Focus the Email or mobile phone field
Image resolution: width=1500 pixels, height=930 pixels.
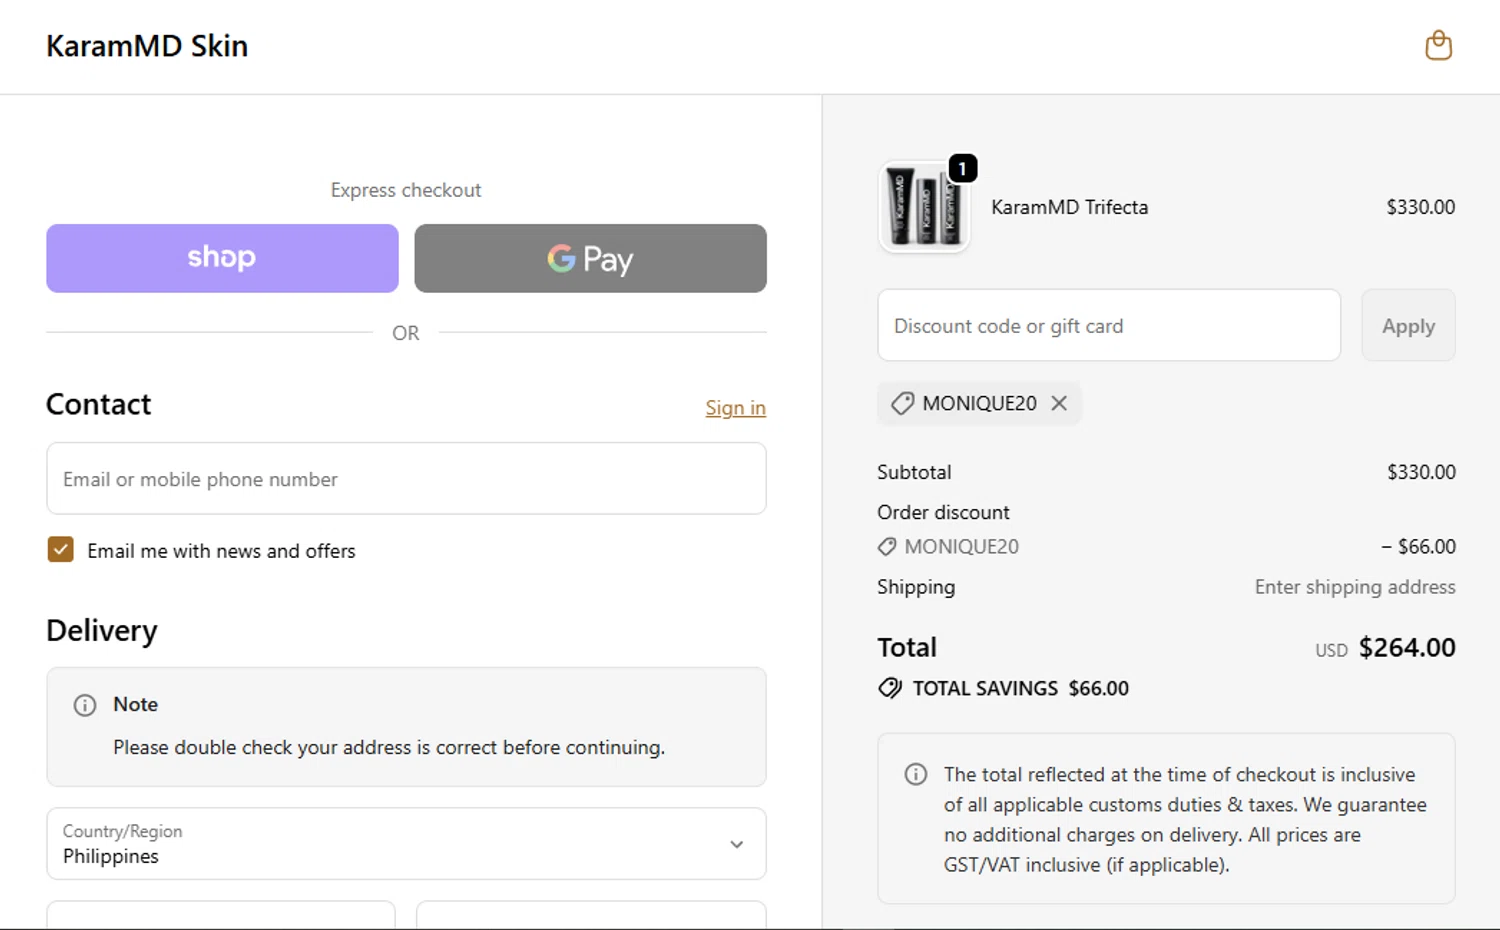pos(406,479)
